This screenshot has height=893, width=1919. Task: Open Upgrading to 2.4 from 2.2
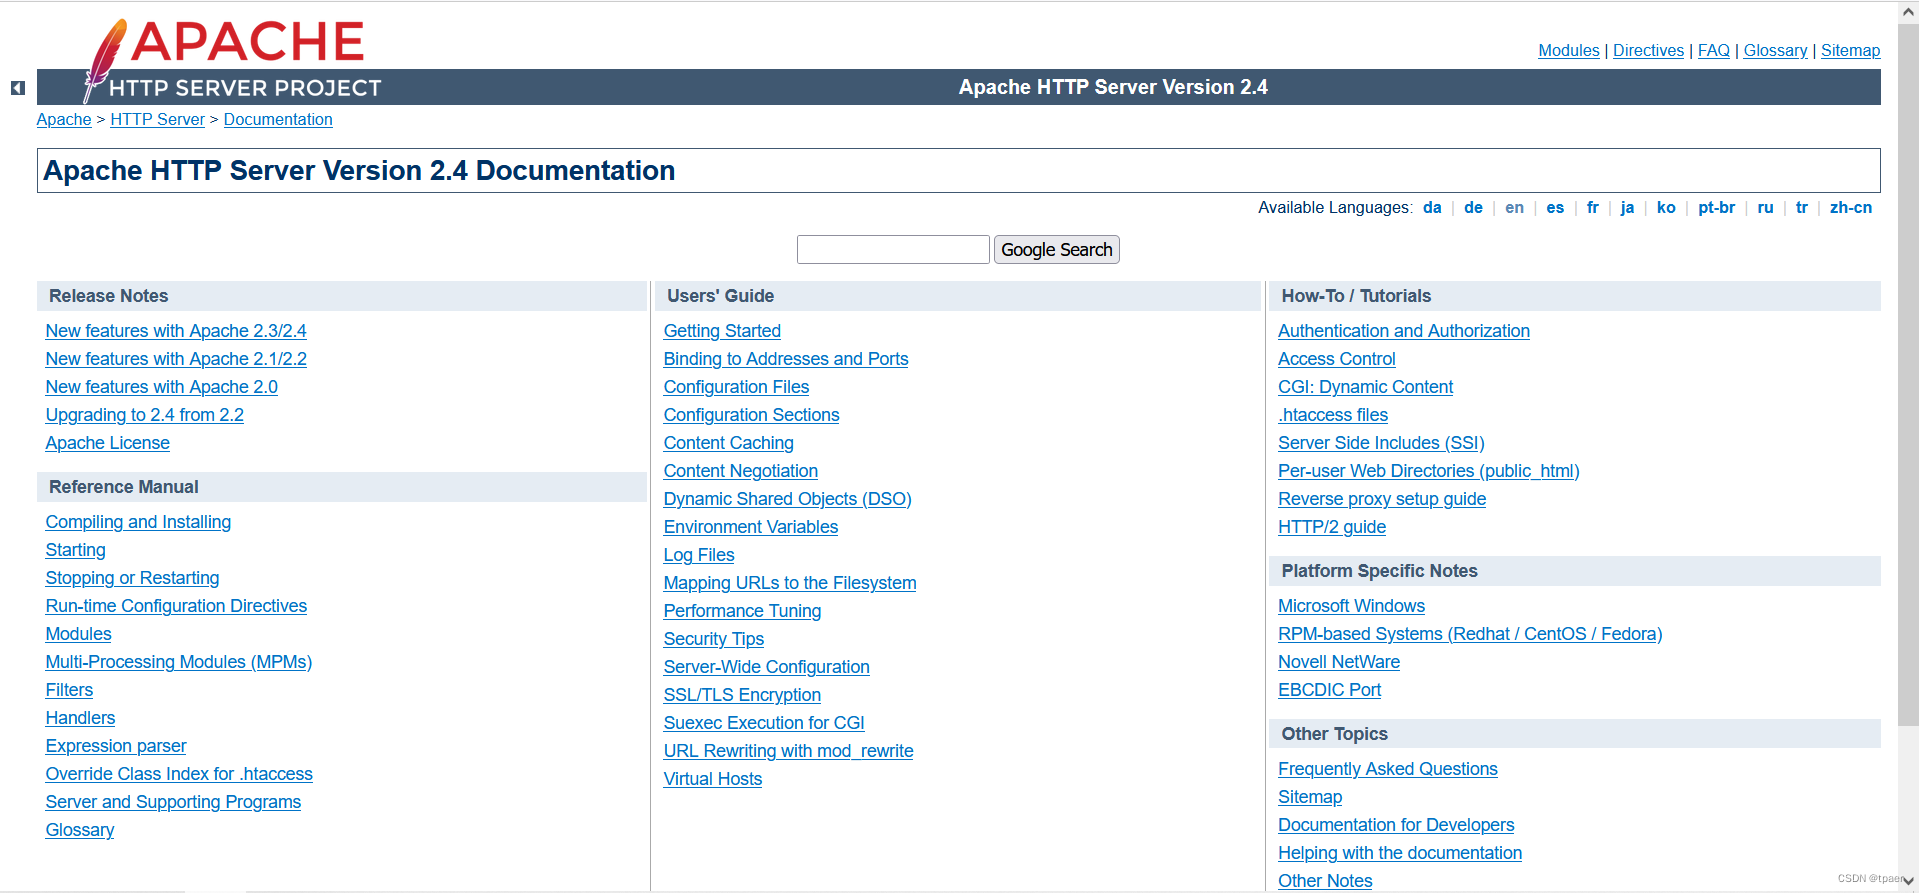[x=144, y=415]
